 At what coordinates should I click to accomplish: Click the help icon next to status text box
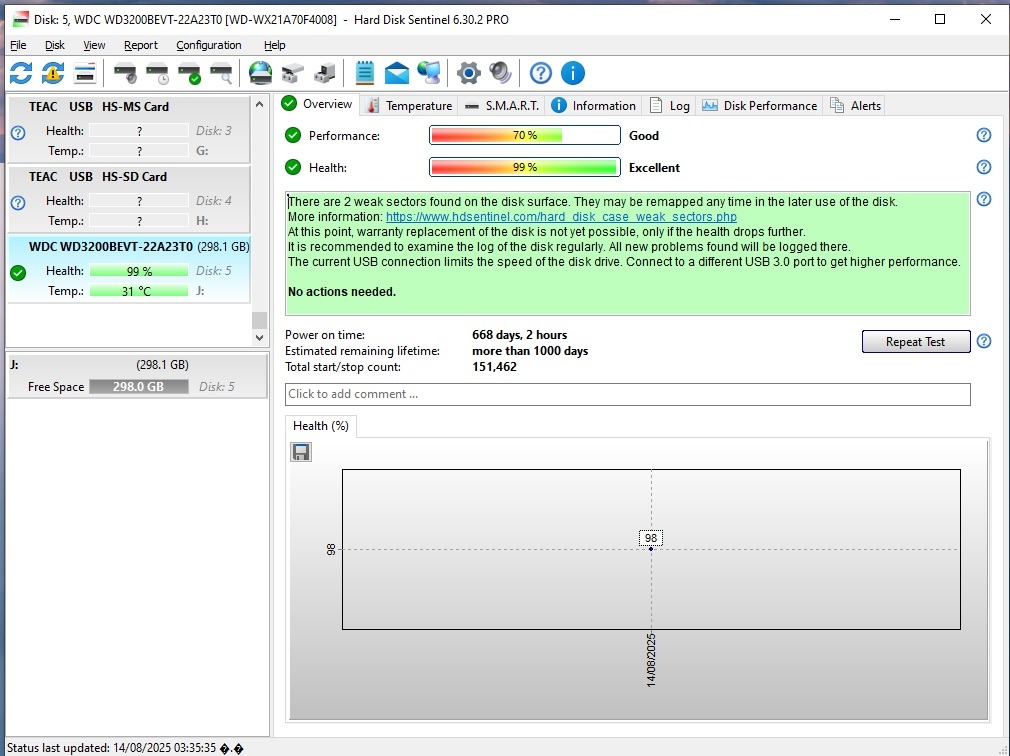pyautogui.click(x=984, y=199)
